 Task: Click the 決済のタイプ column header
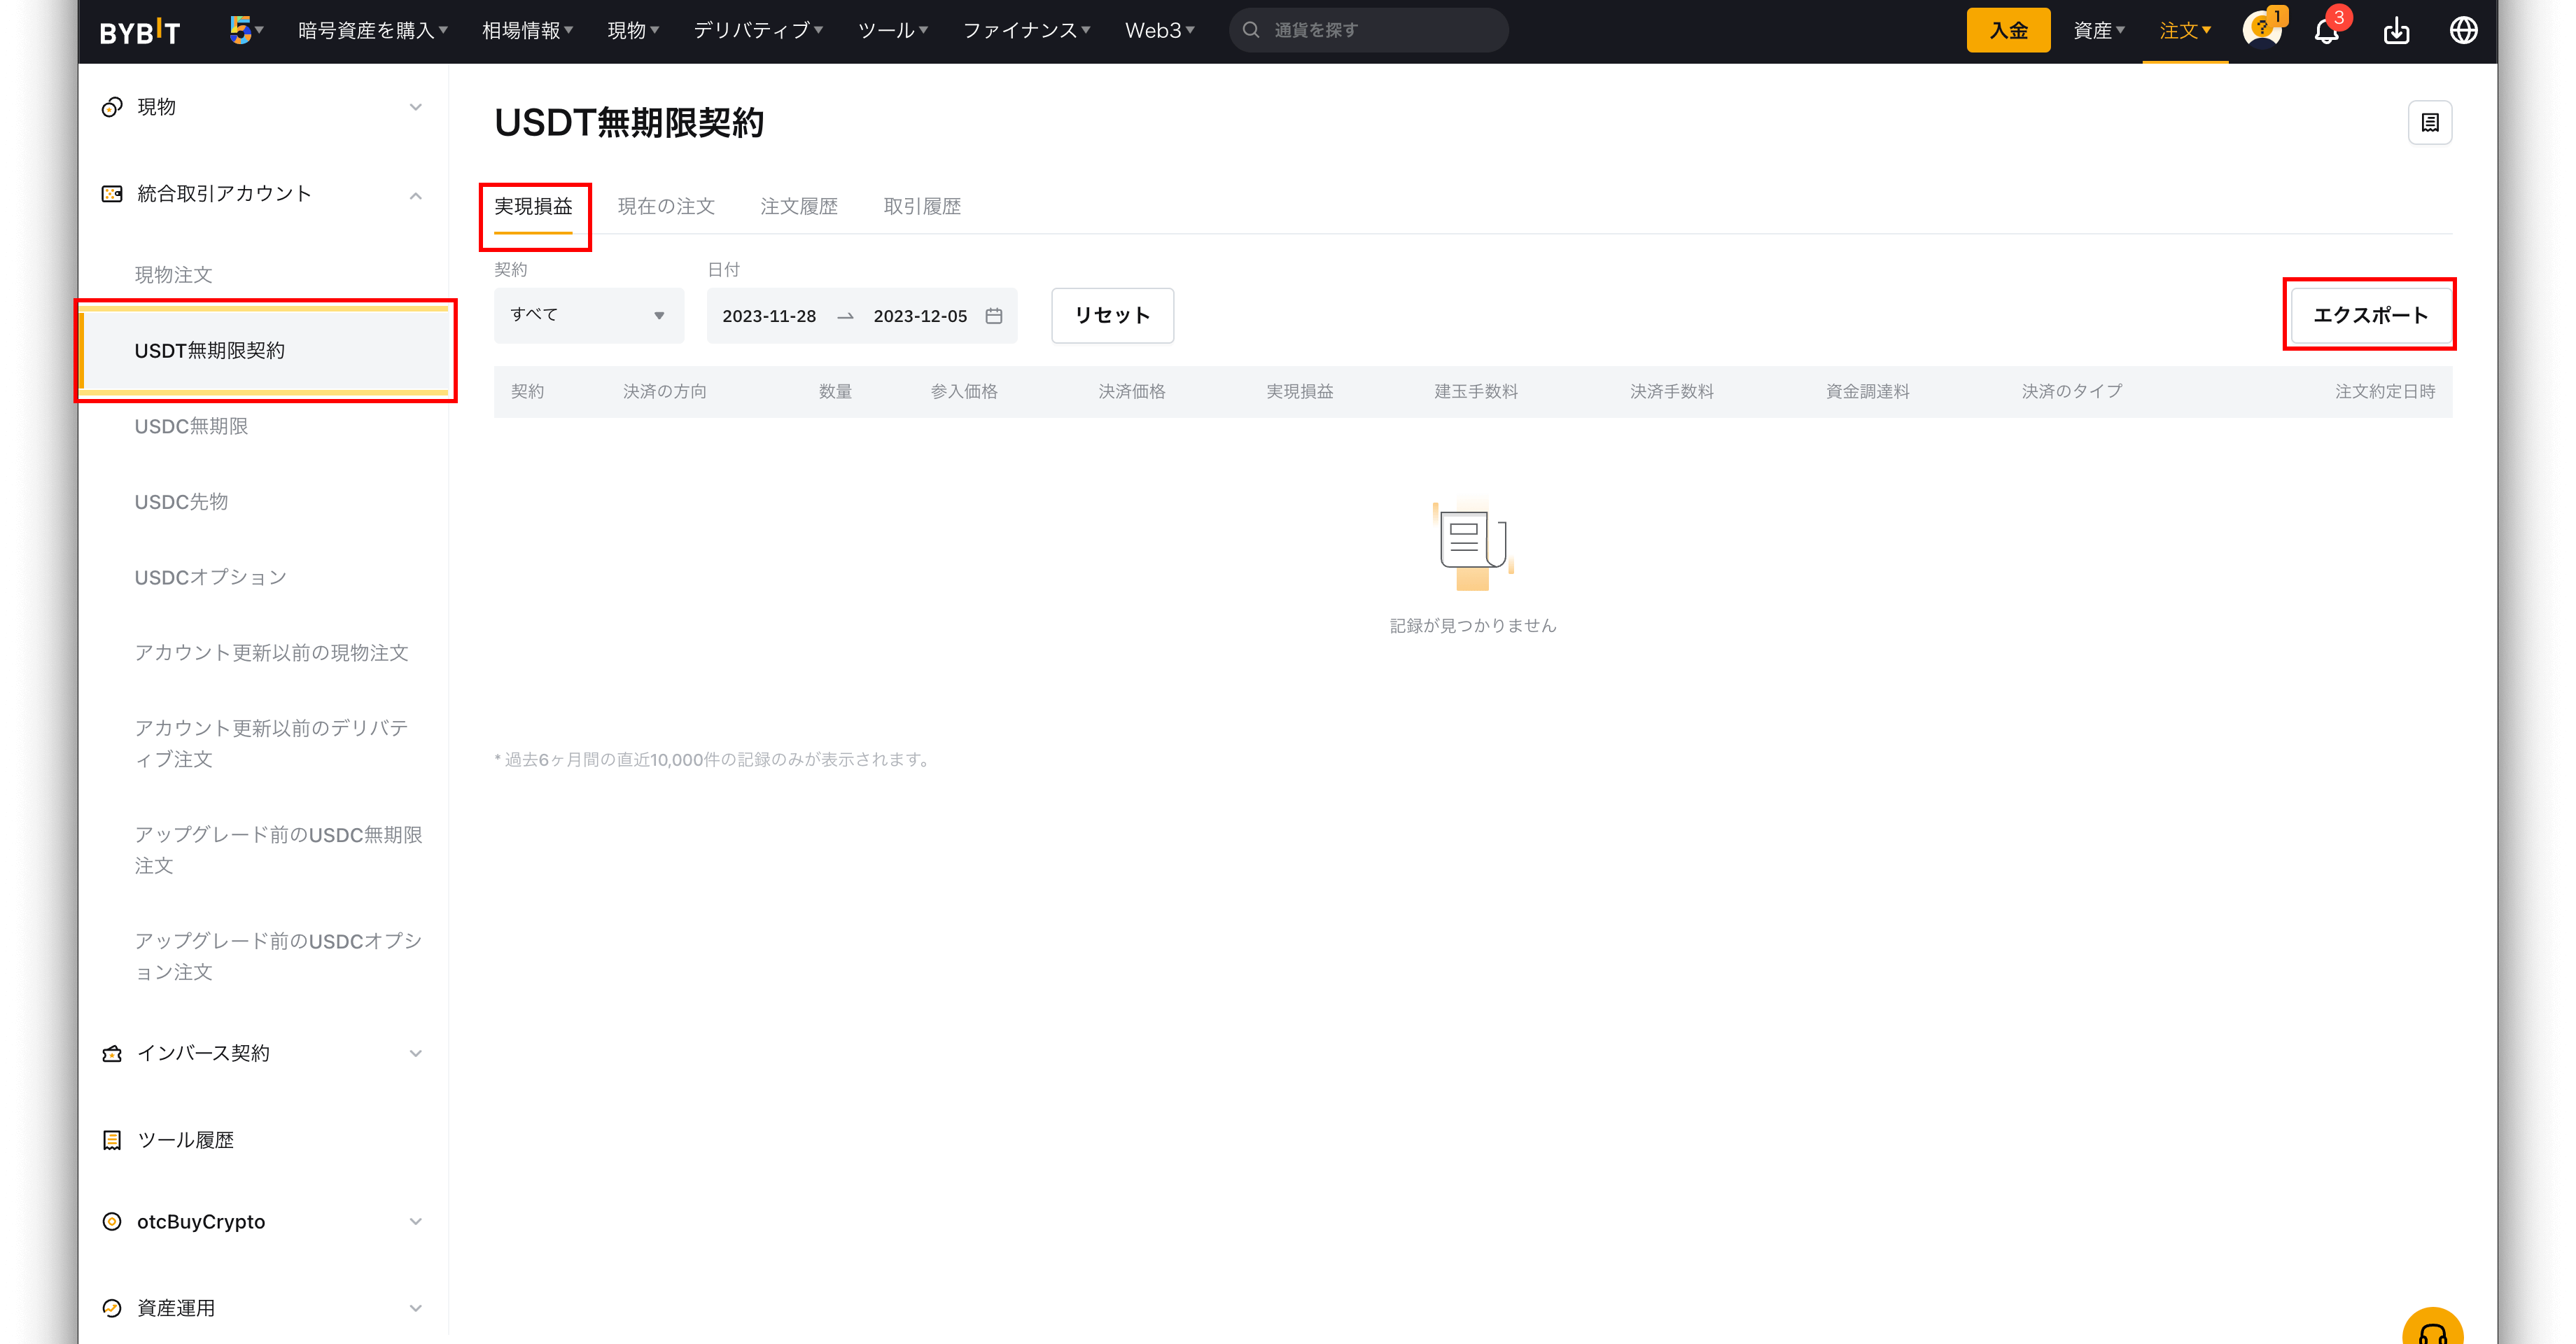point(2072,392)
